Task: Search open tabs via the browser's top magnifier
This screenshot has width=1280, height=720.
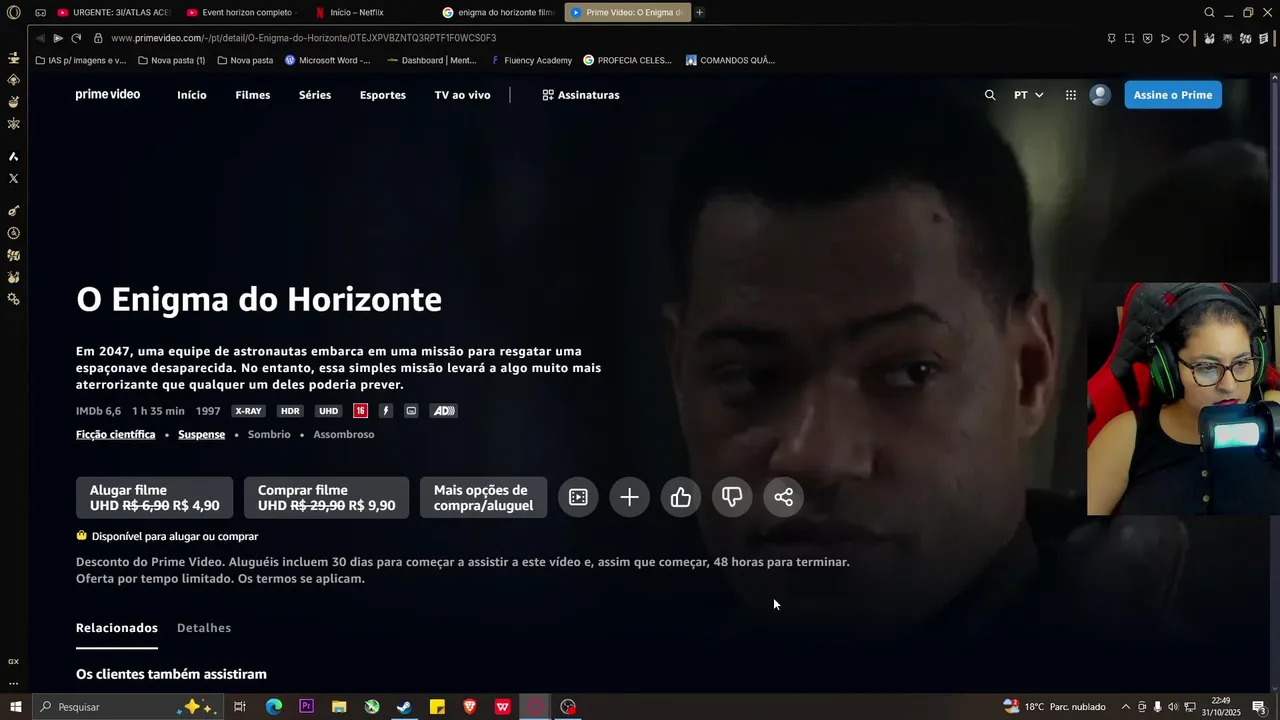Action: [x=1209, y=12]
